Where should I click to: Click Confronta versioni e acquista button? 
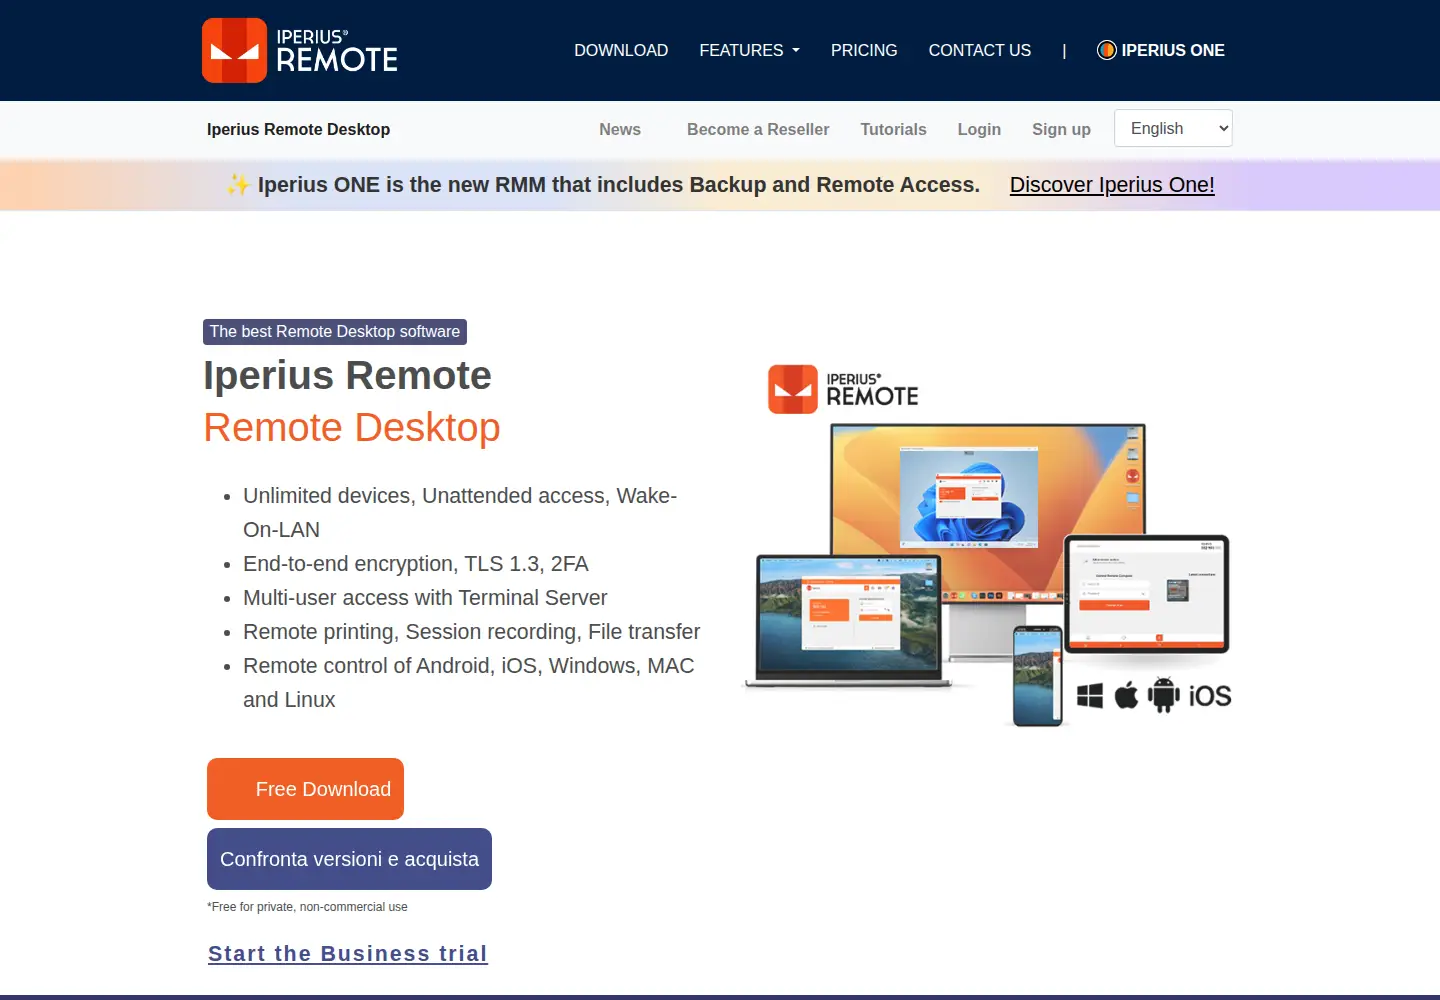[x=349, y=859]
